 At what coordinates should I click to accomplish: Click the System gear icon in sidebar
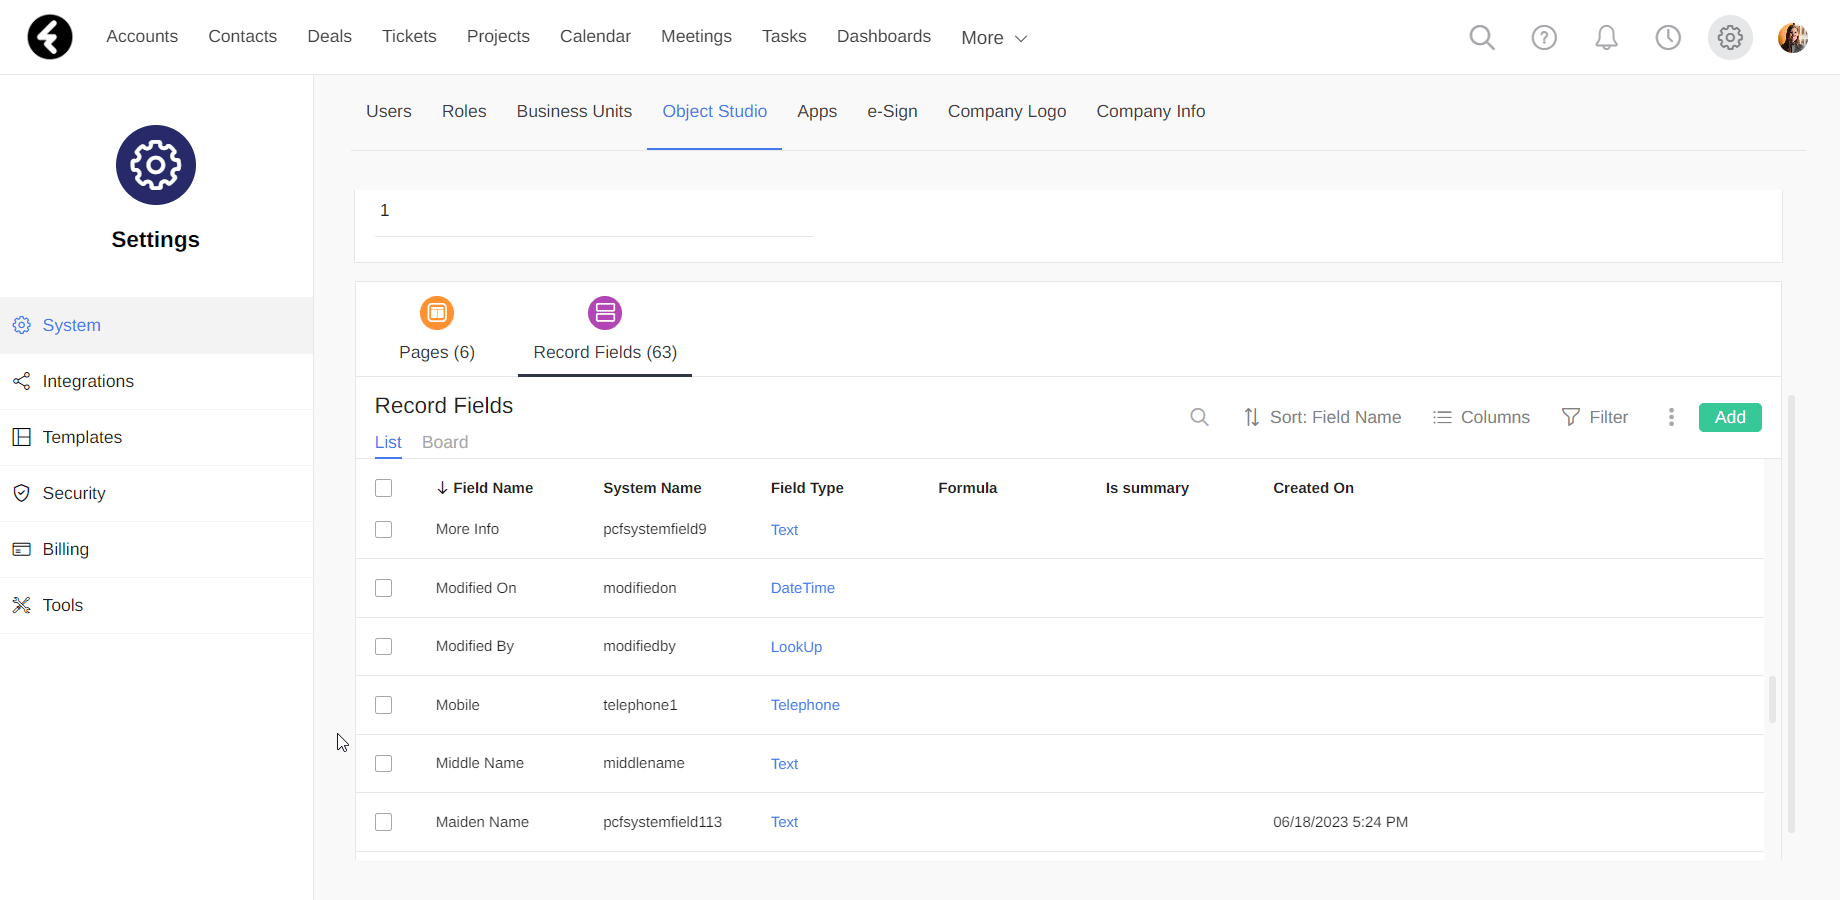(x=21, y=325)
